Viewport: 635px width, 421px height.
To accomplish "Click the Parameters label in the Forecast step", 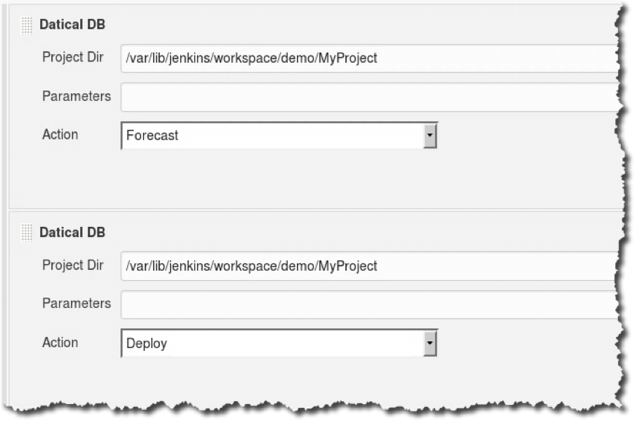I will pos(77,96).
